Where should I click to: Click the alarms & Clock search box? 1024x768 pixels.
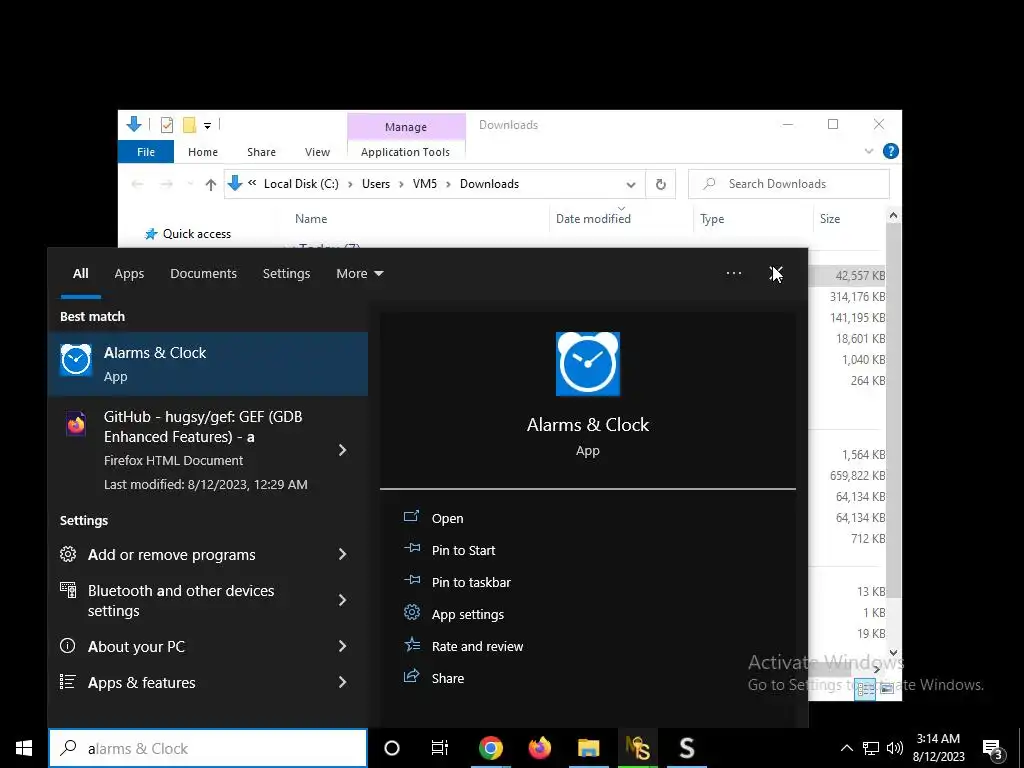pos(208,748)
